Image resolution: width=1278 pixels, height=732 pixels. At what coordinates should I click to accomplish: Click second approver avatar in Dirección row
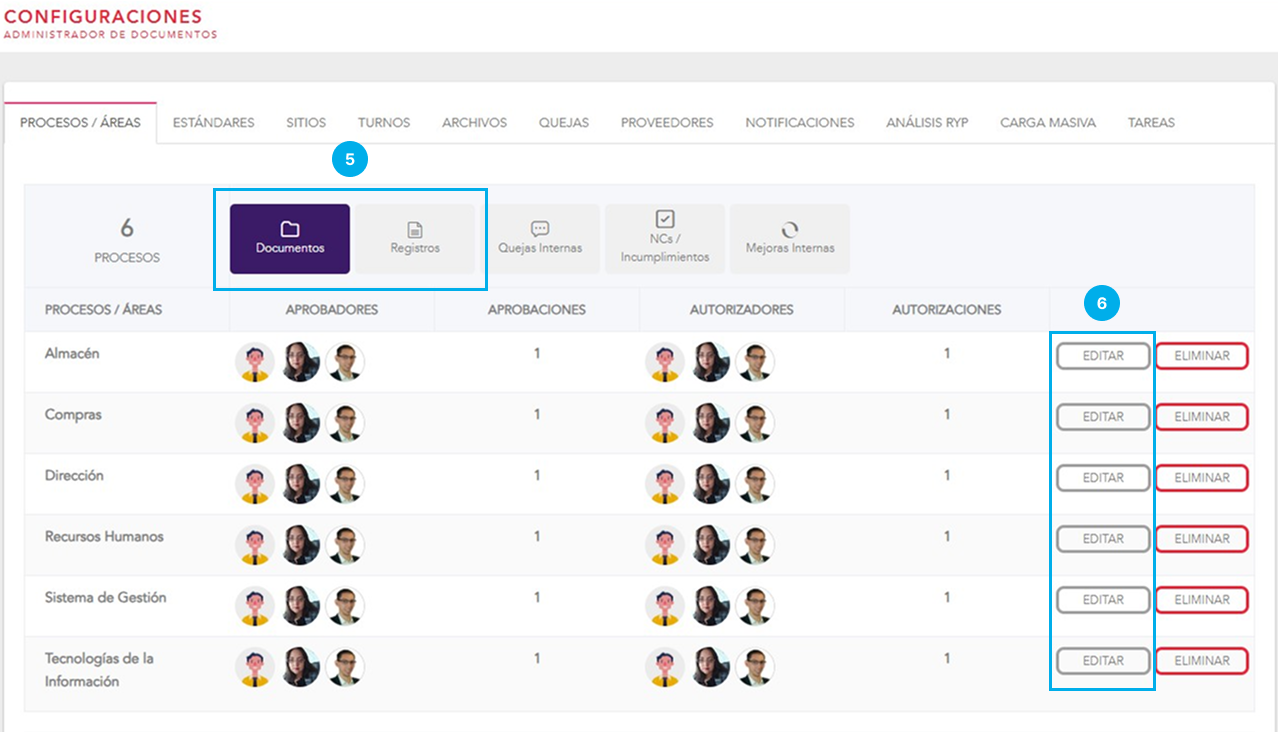[300, 484]
